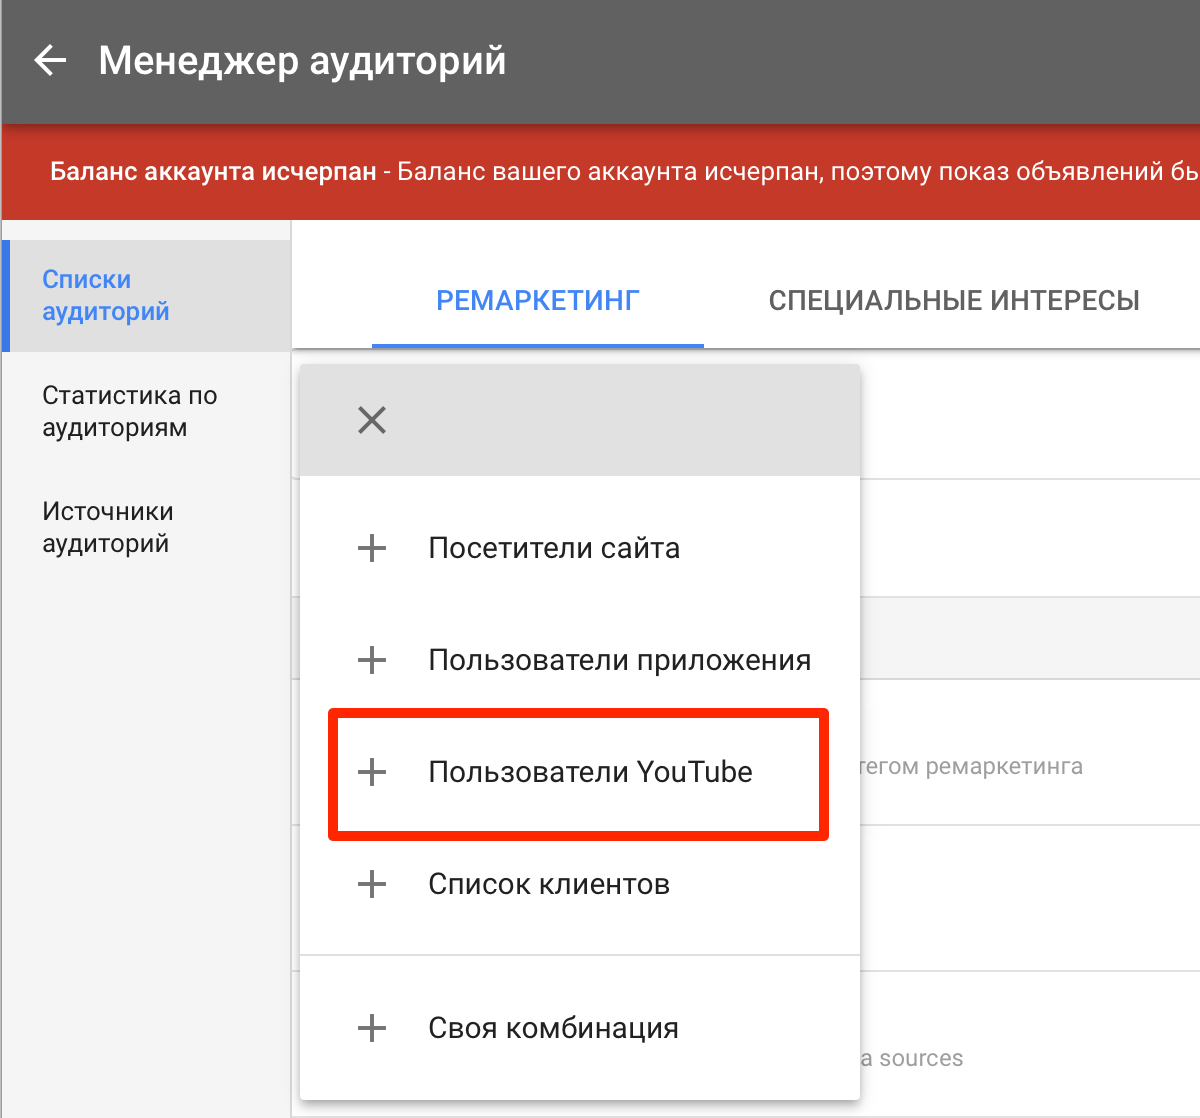This screenshot has height=1118, width=1200.
Task: Open Статистика по аудиториям in sidebar
Action: click(x=129, y=411)
